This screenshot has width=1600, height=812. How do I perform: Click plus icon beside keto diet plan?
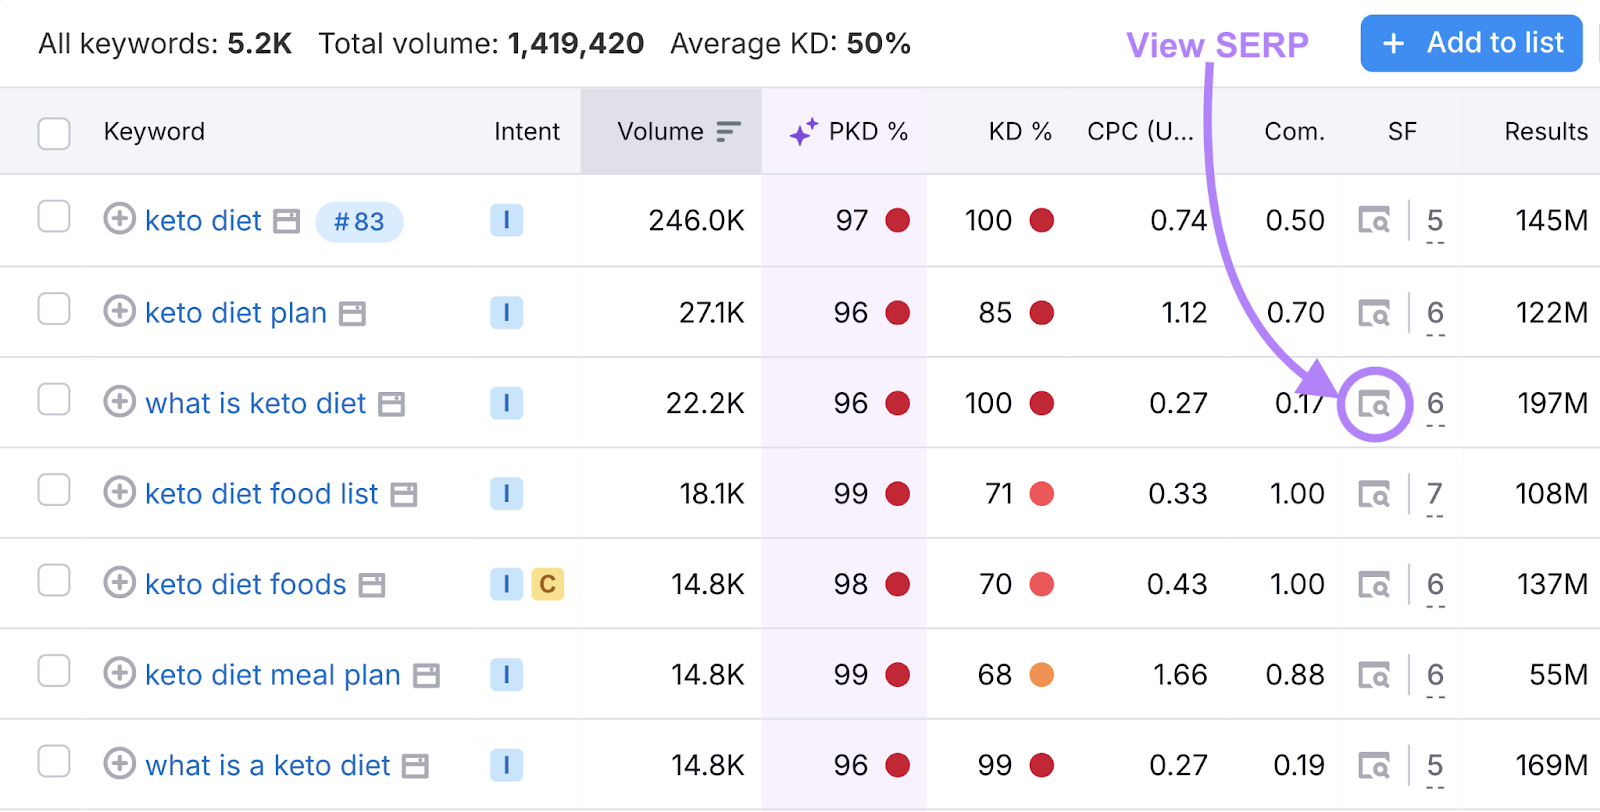pyautogui.click(x=120, y=312)
